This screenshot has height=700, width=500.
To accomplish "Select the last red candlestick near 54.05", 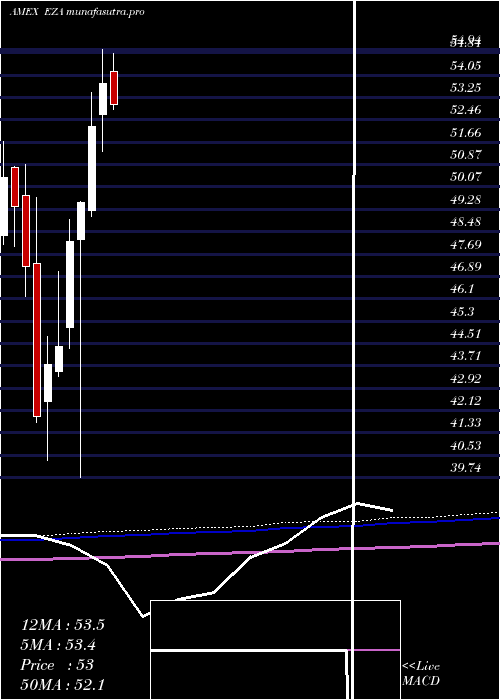I will [114, 88].
